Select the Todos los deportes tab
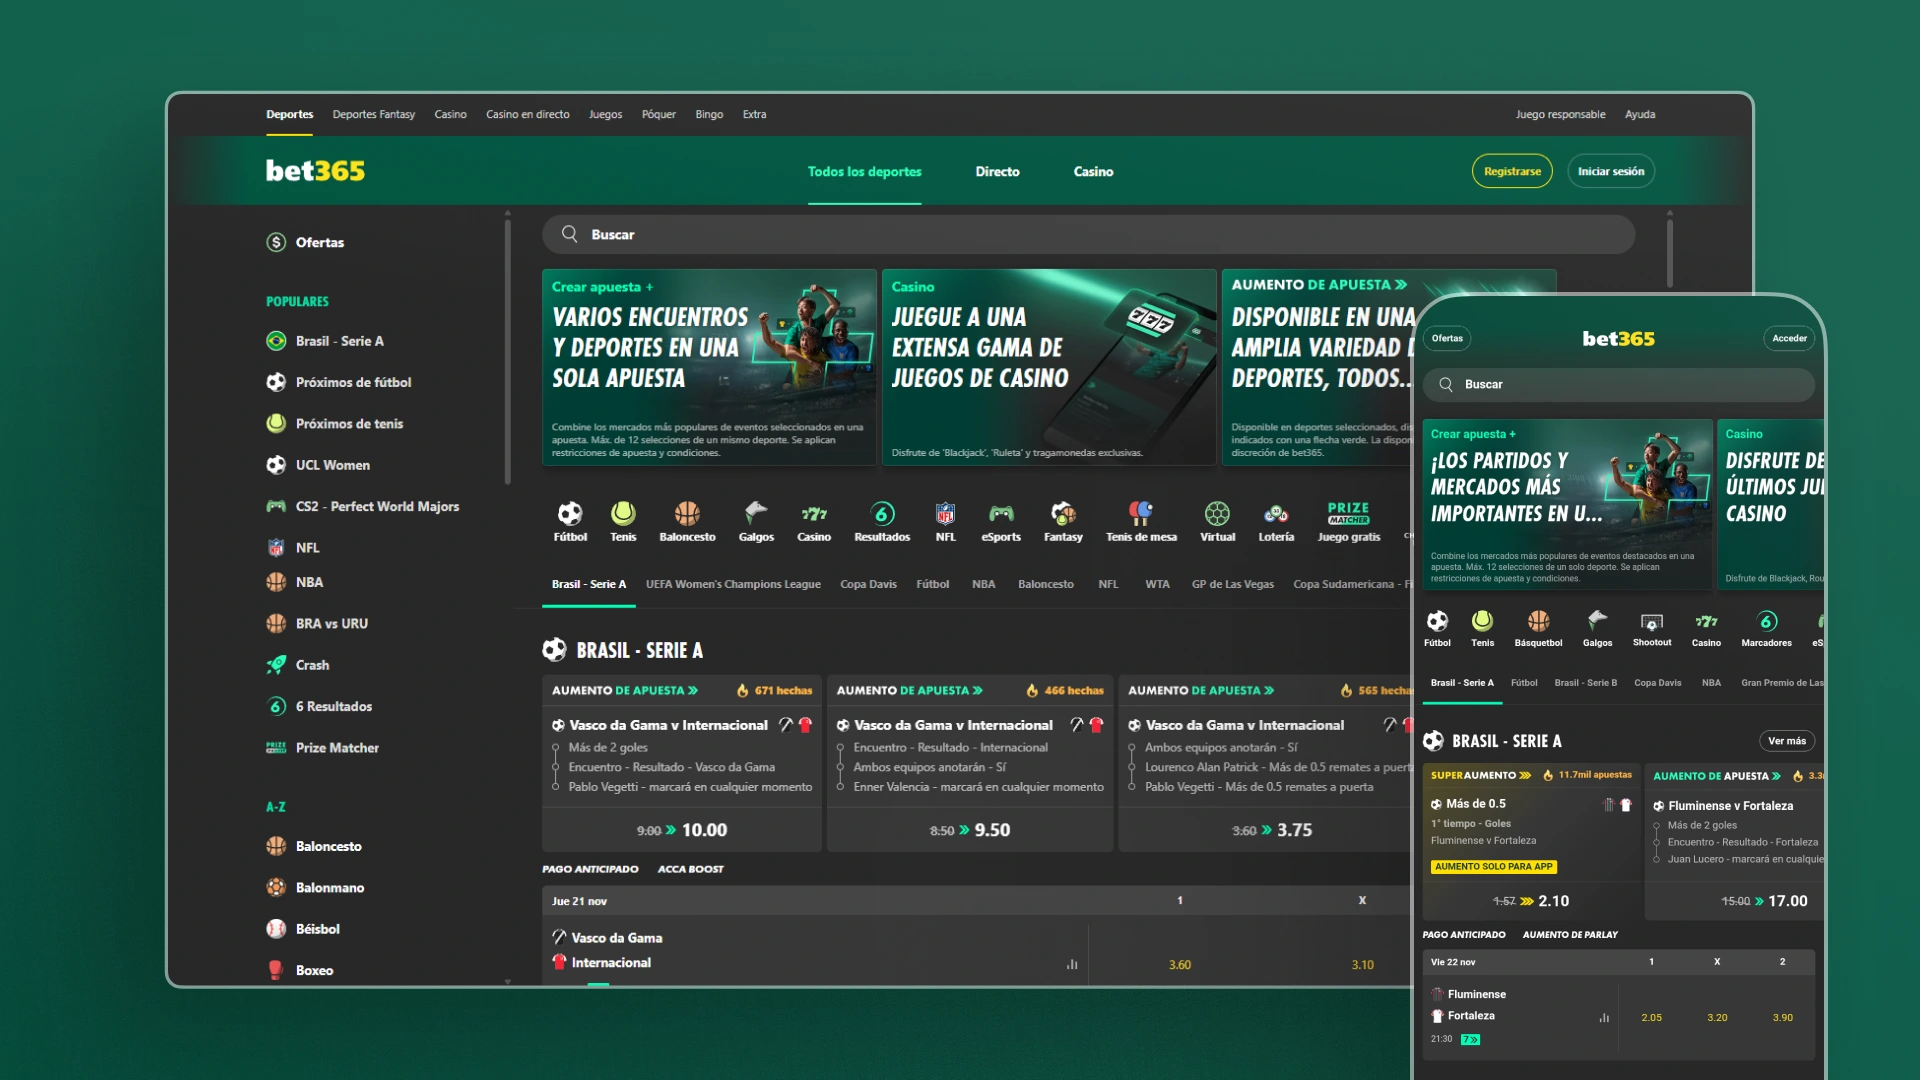The width and height of the screenshot is (1920, 1080). 865,172
